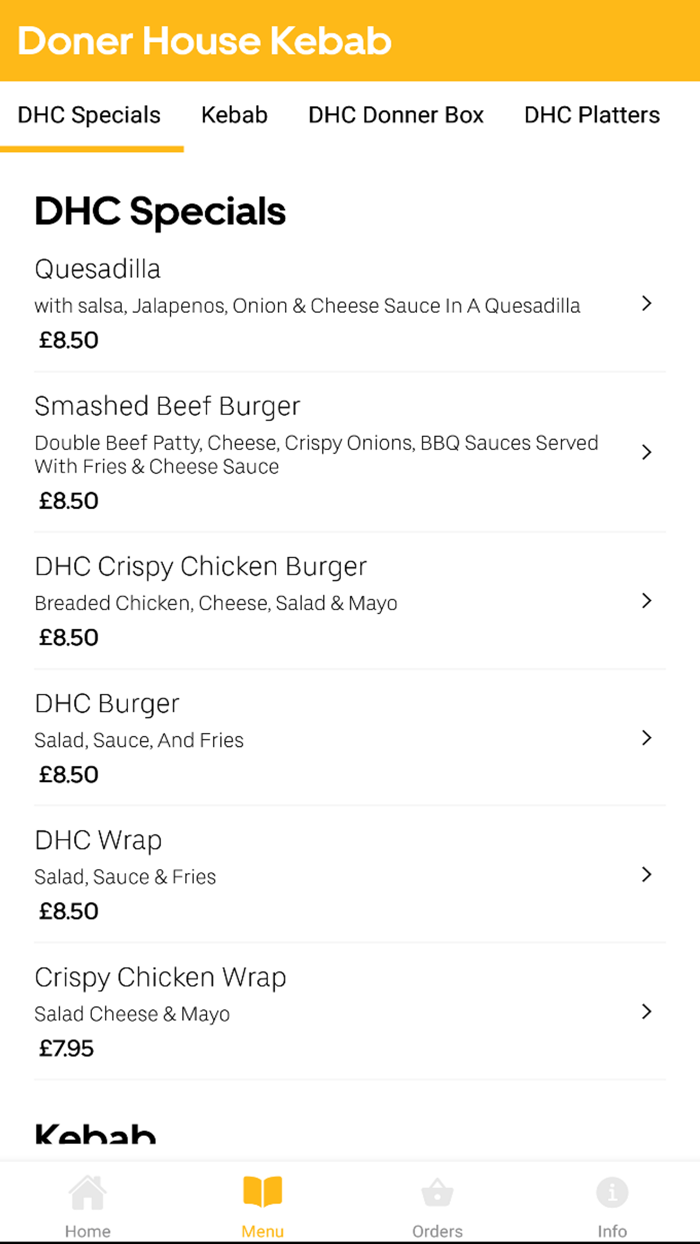
Task: Switch to the Kebab tab
Action: (x=234, y=115)
